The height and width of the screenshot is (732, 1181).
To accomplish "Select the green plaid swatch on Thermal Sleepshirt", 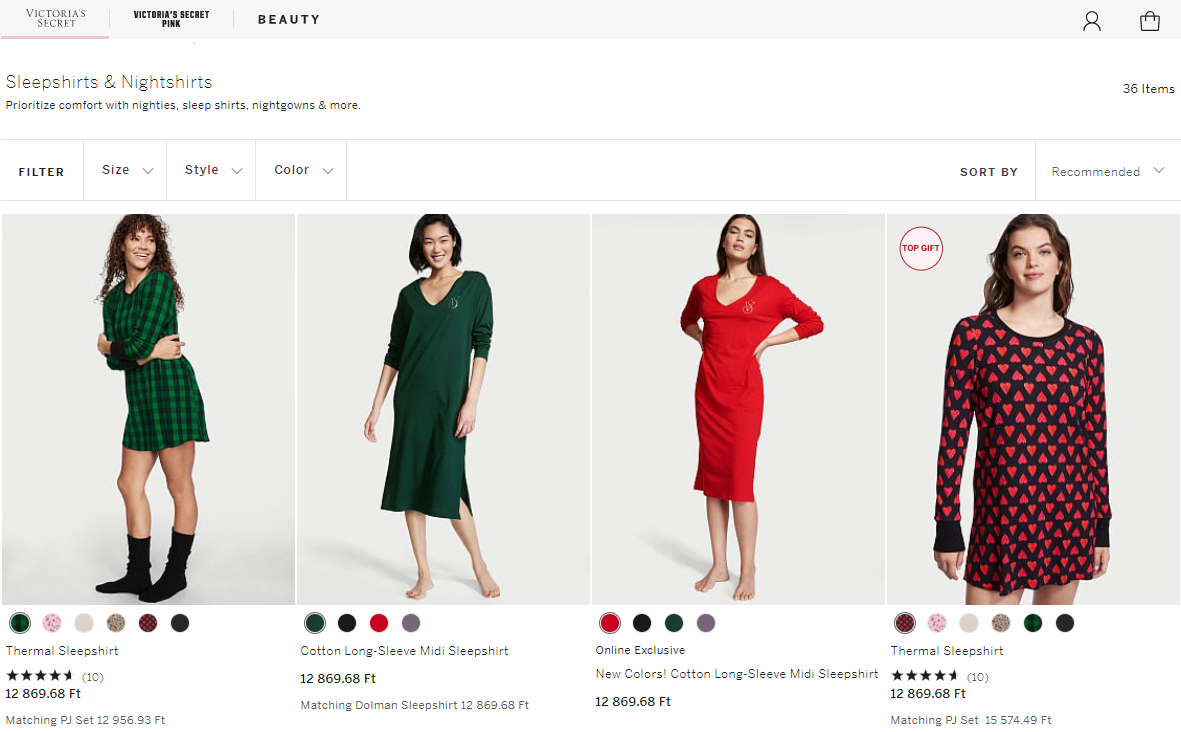I will click(x=19, y=622).
